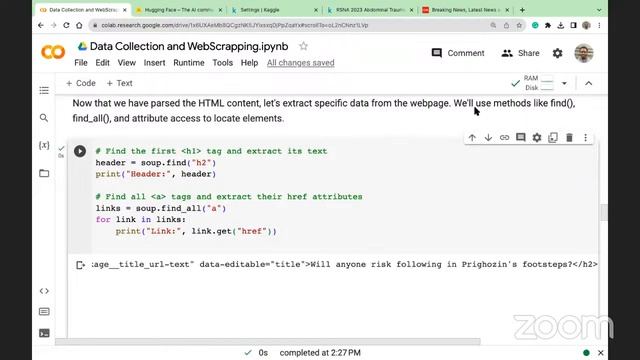The image size is (640, 360).
Task: Switch to Breaking News browser tab
Action: click(x=466, y=10)
